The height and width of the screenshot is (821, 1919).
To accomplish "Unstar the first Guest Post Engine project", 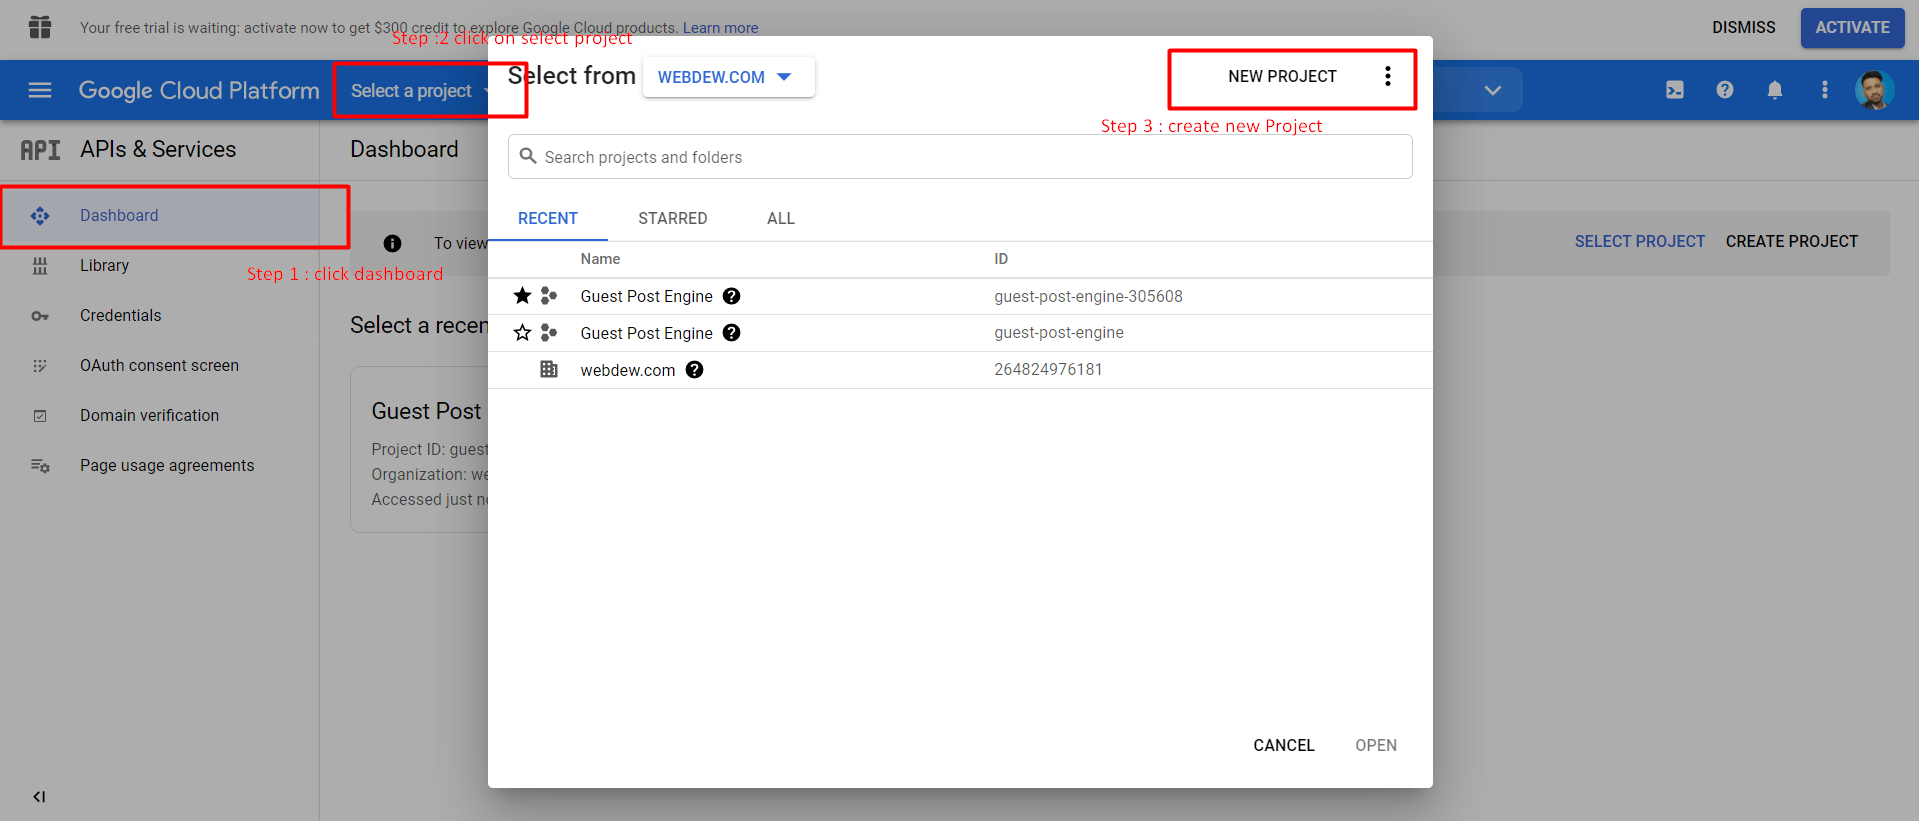I will pos(522,296).
